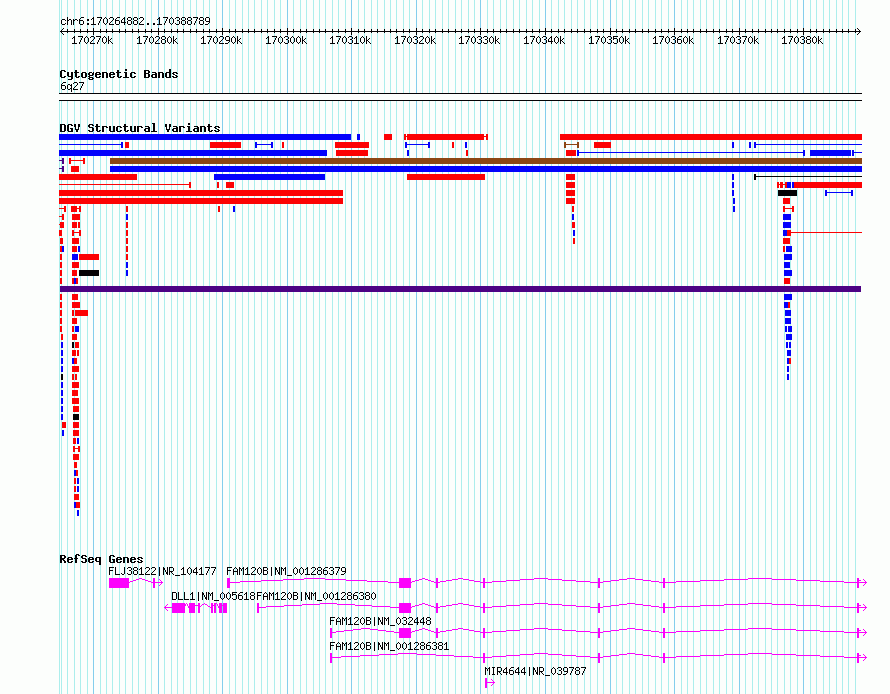Click the 170330k ruler label
Screen dimensions: 890x694
click(x=479, y=40)
